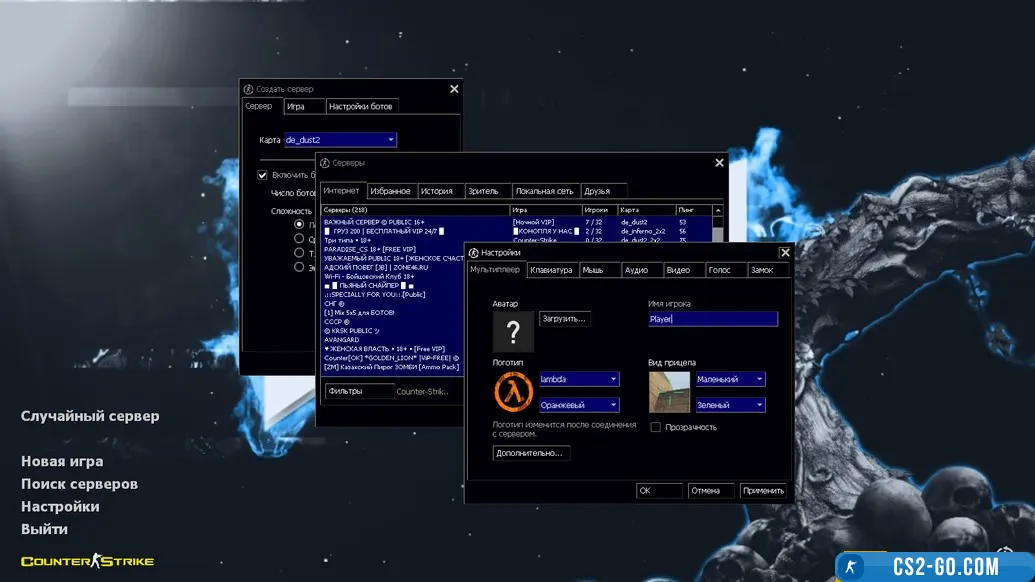Screen dimensions: 1035x582
Task: Uncheck the Включить ботов checkbox
Action: [x=263, y=175]
